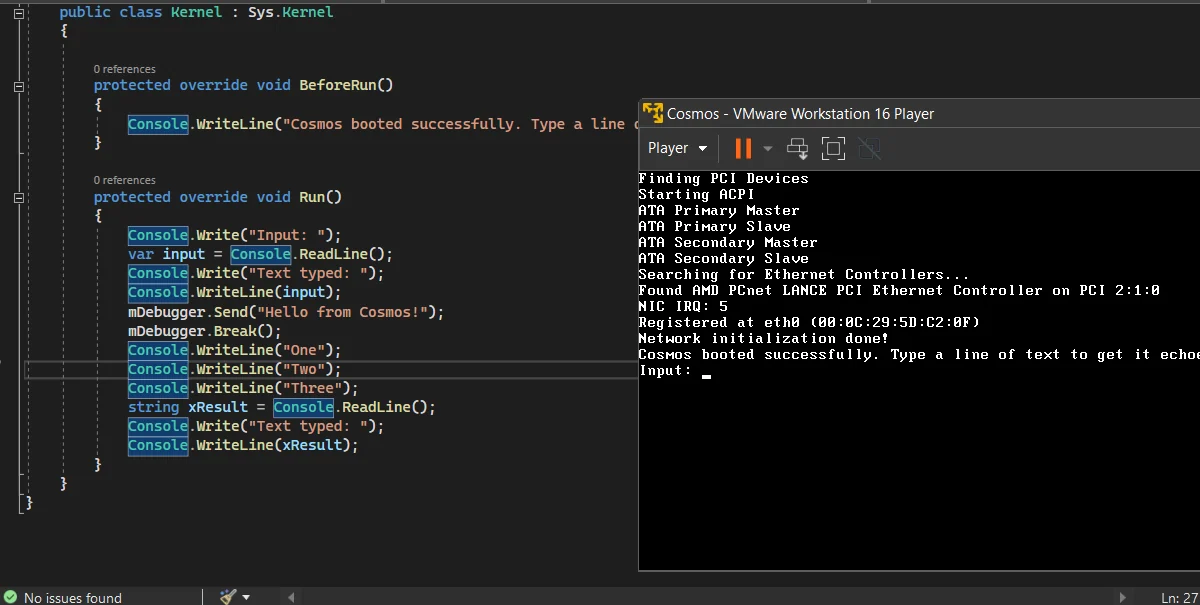The image size is (1200, 605).
Task: Collapse the Run method outlining region
Action: 18,198
